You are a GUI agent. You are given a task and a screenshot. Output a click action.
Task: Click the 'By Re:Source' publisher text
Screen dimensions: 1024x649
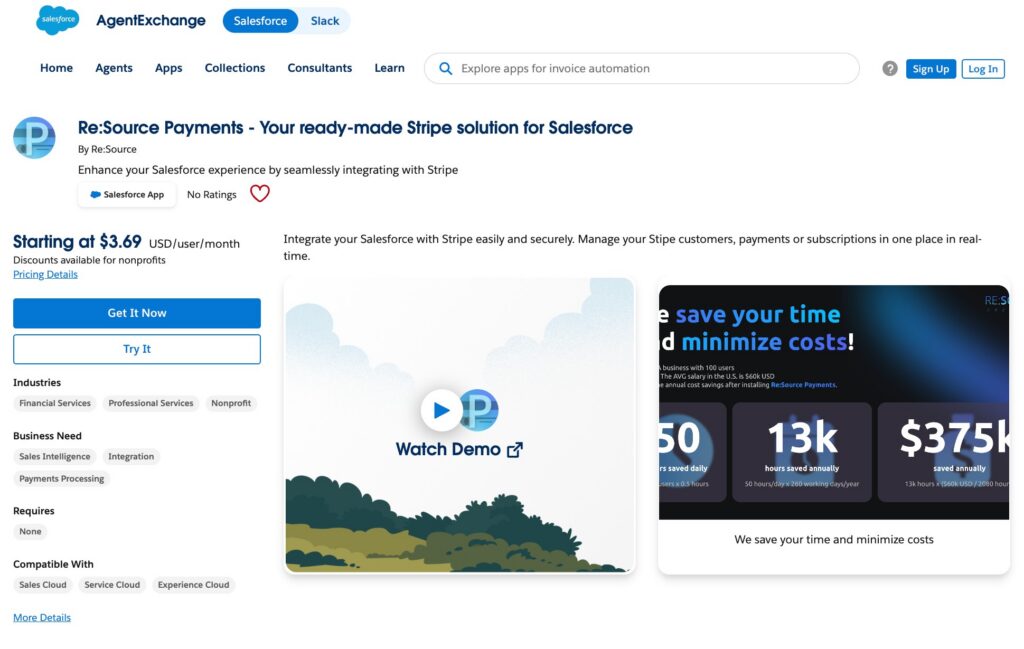coord(107,150)
